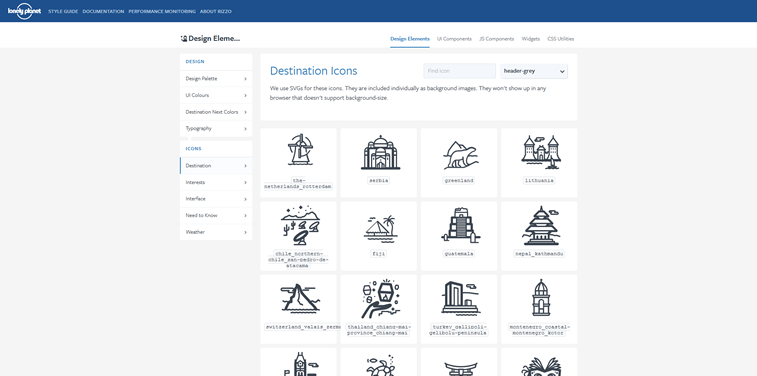Click the Lonely Planet logo
The width and height of the screenshot is (757, 376).
24,11
